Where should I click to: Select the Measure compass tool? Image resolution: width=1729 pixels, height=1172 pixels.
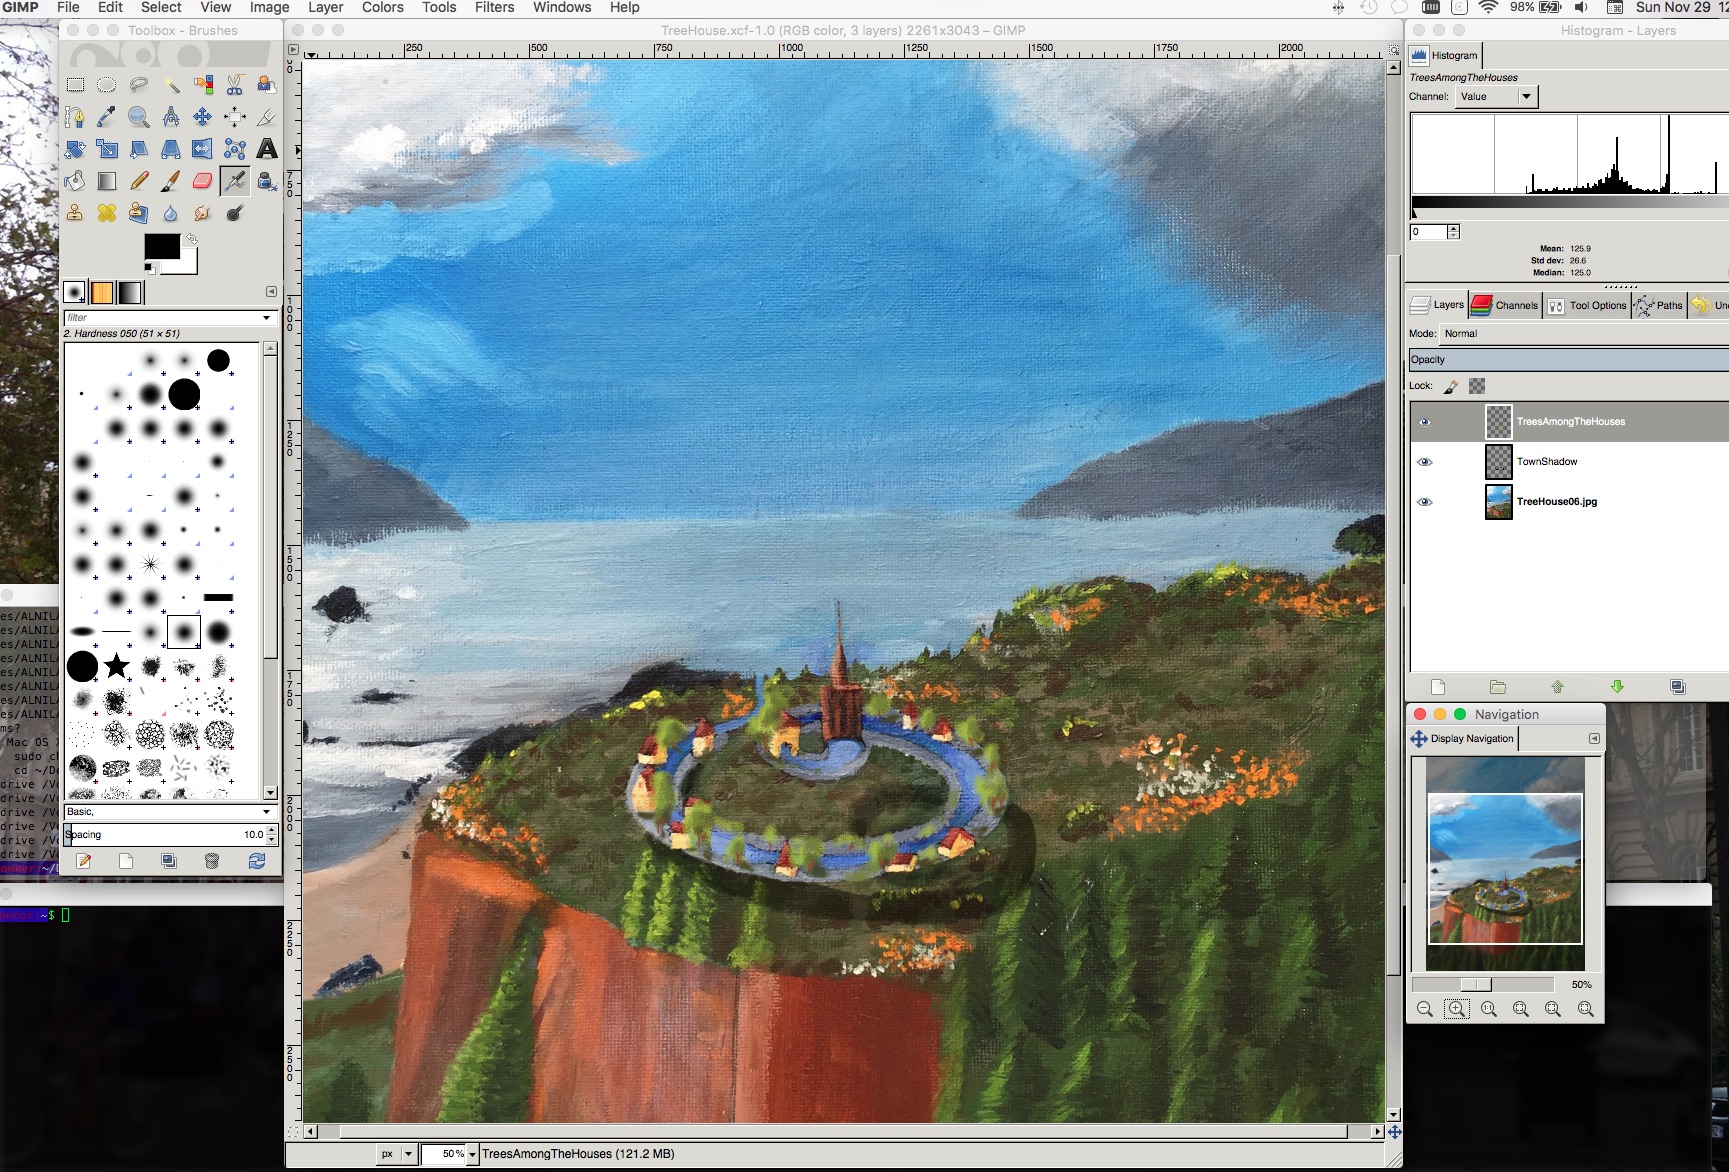pos(171,117)
